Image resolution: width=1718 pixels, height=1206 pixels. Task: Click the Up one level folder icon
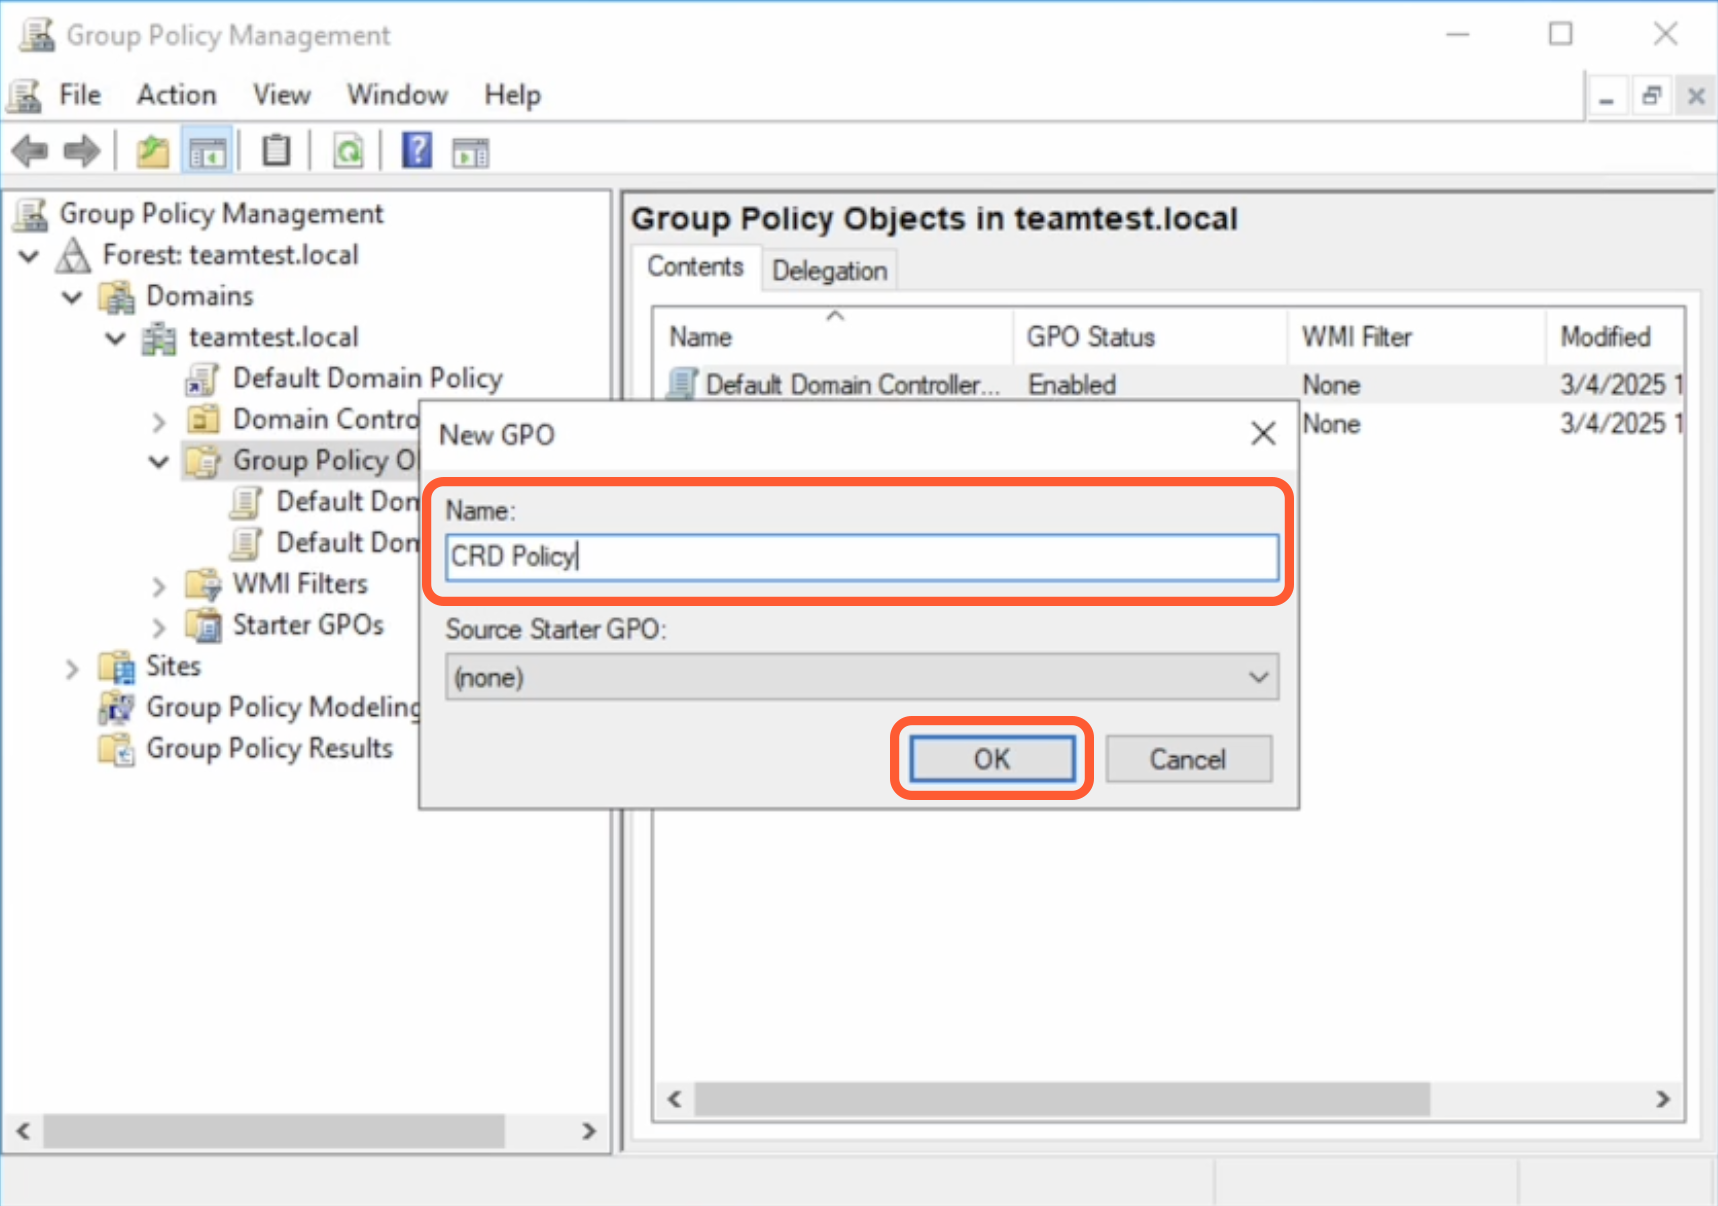153,152
